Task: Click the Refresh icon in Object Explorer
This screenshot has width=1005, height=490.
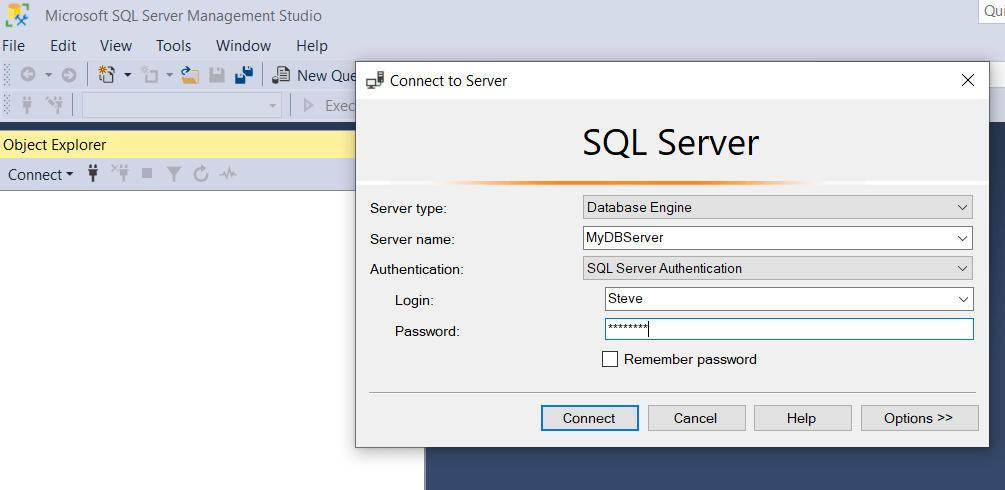Action: 201,174
